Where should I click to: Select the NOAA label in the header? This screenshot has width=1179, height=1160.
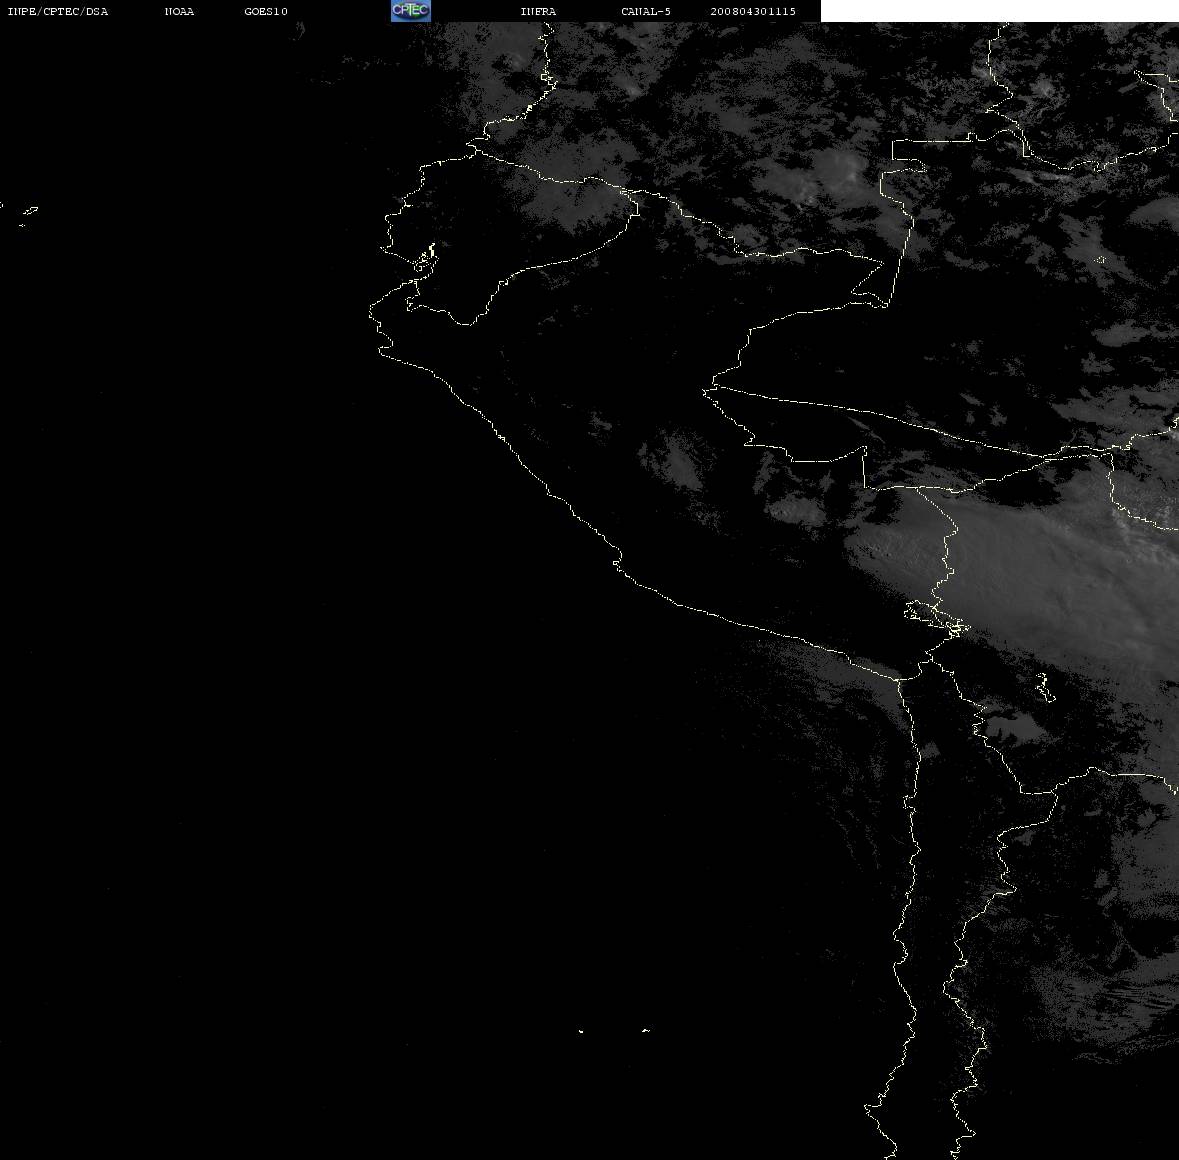(179, 11)
